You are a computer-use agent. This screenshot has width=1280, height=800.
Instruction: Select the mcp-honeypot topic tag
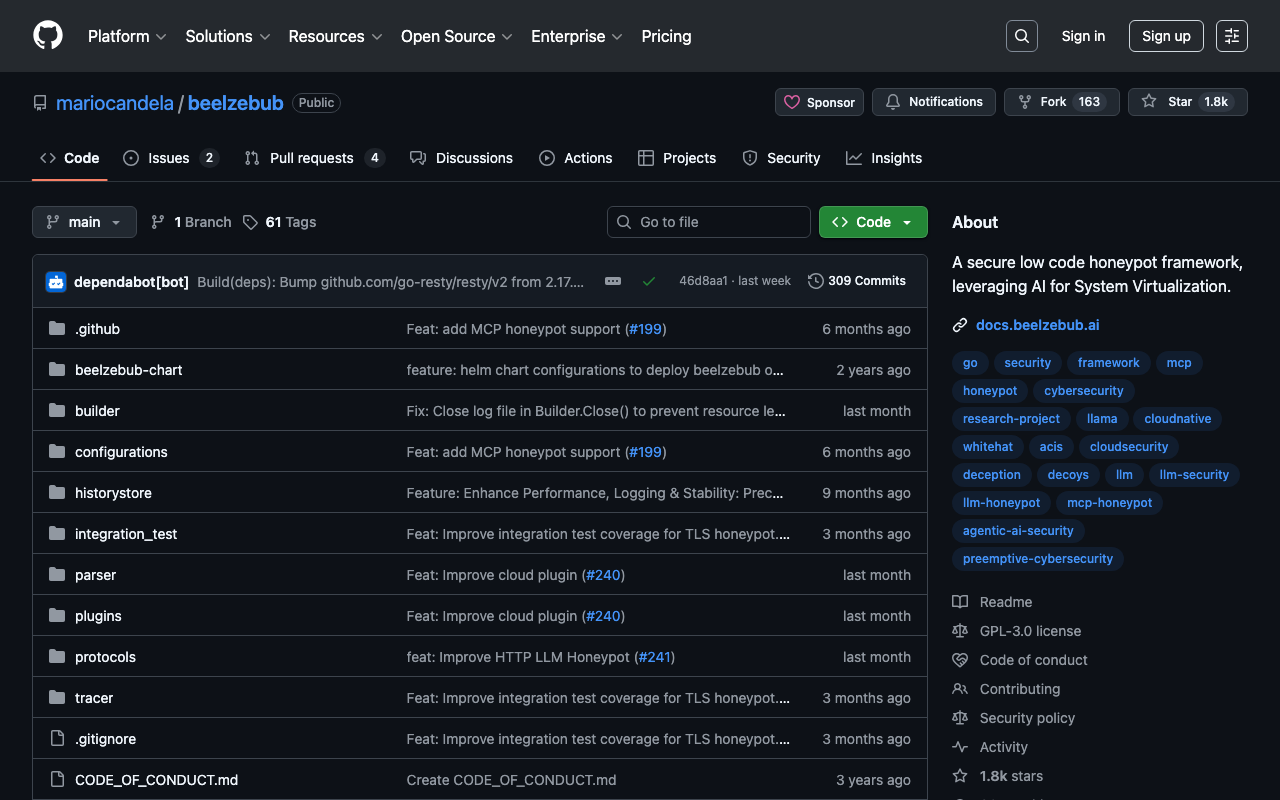[1109, 503]
